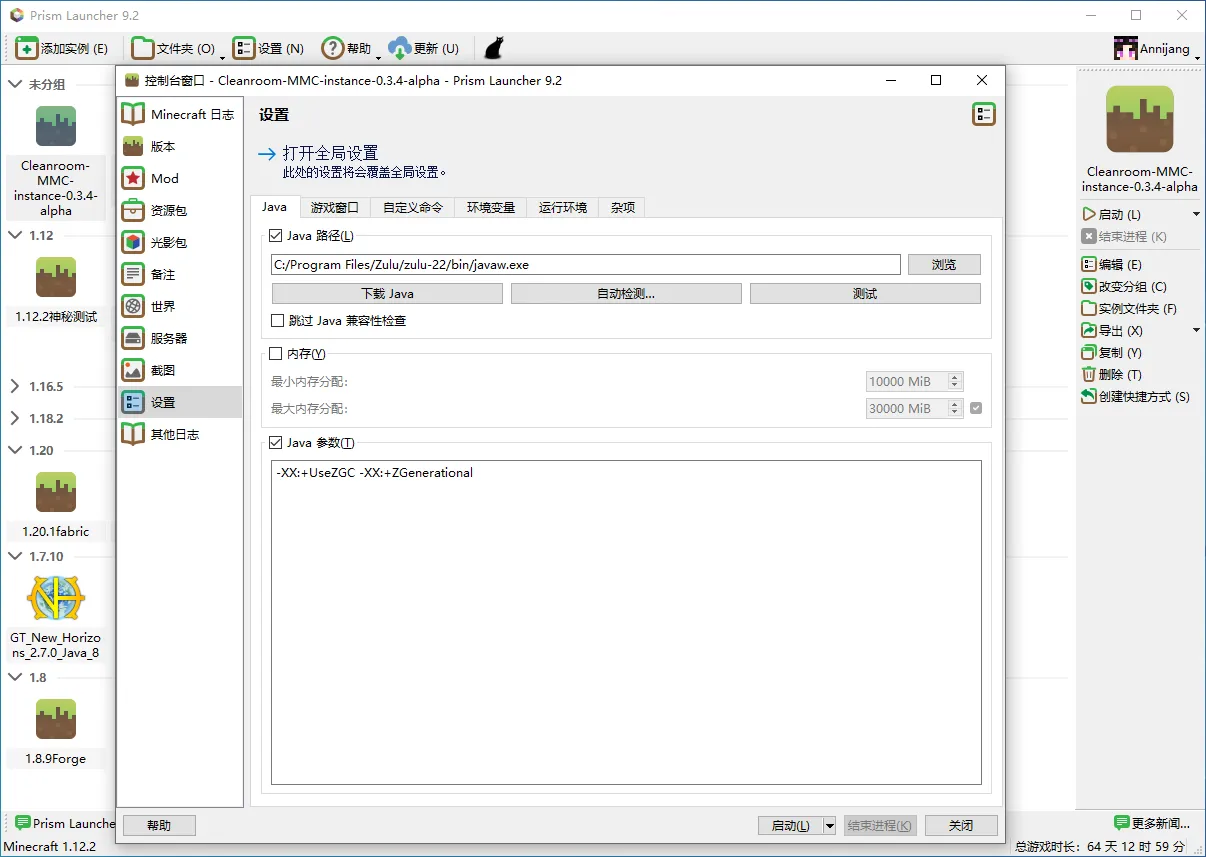Open dropdown arrow beside 启动(L) button
The height and width of the screenshot is (857, 1206).
[x=829, y=826]
